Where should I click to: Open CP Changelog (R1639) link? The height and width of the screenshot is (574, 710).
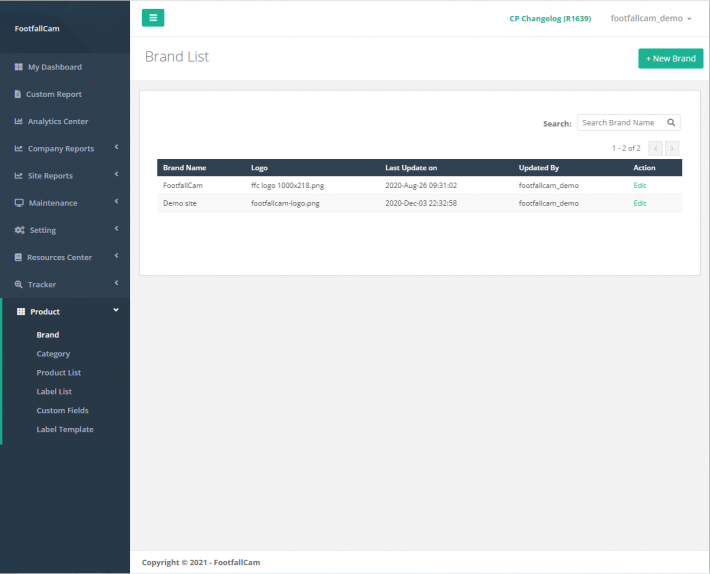(x=550, y=19)
